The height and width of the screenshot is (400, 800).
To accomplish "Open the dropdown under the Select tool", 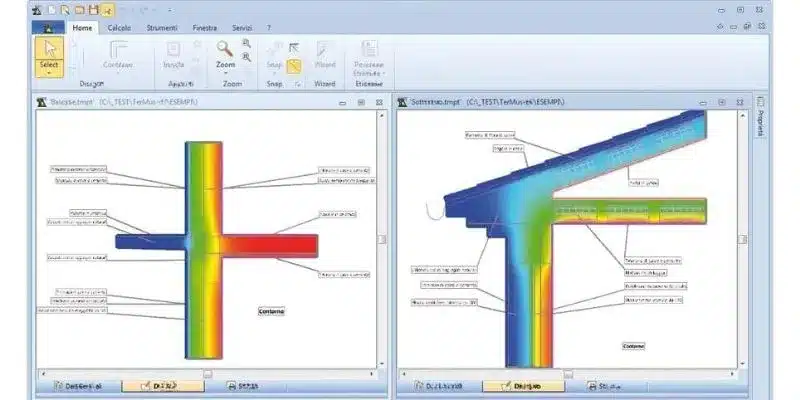I will point(49,73).
